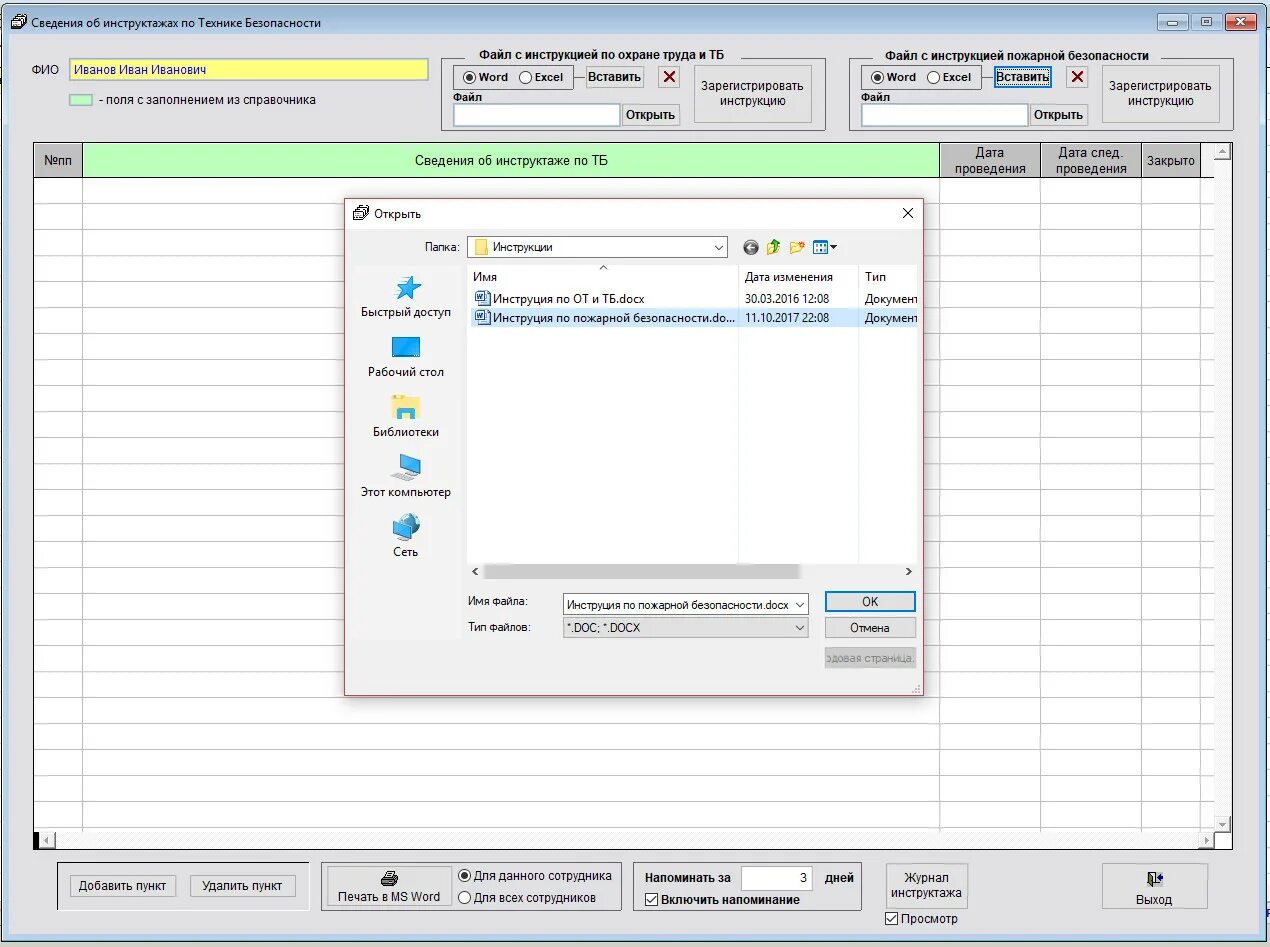Clear the labor safety instruction file (red X)
Screen dimensions: 1270x947
pyautogui.click(x=669, y=77)
